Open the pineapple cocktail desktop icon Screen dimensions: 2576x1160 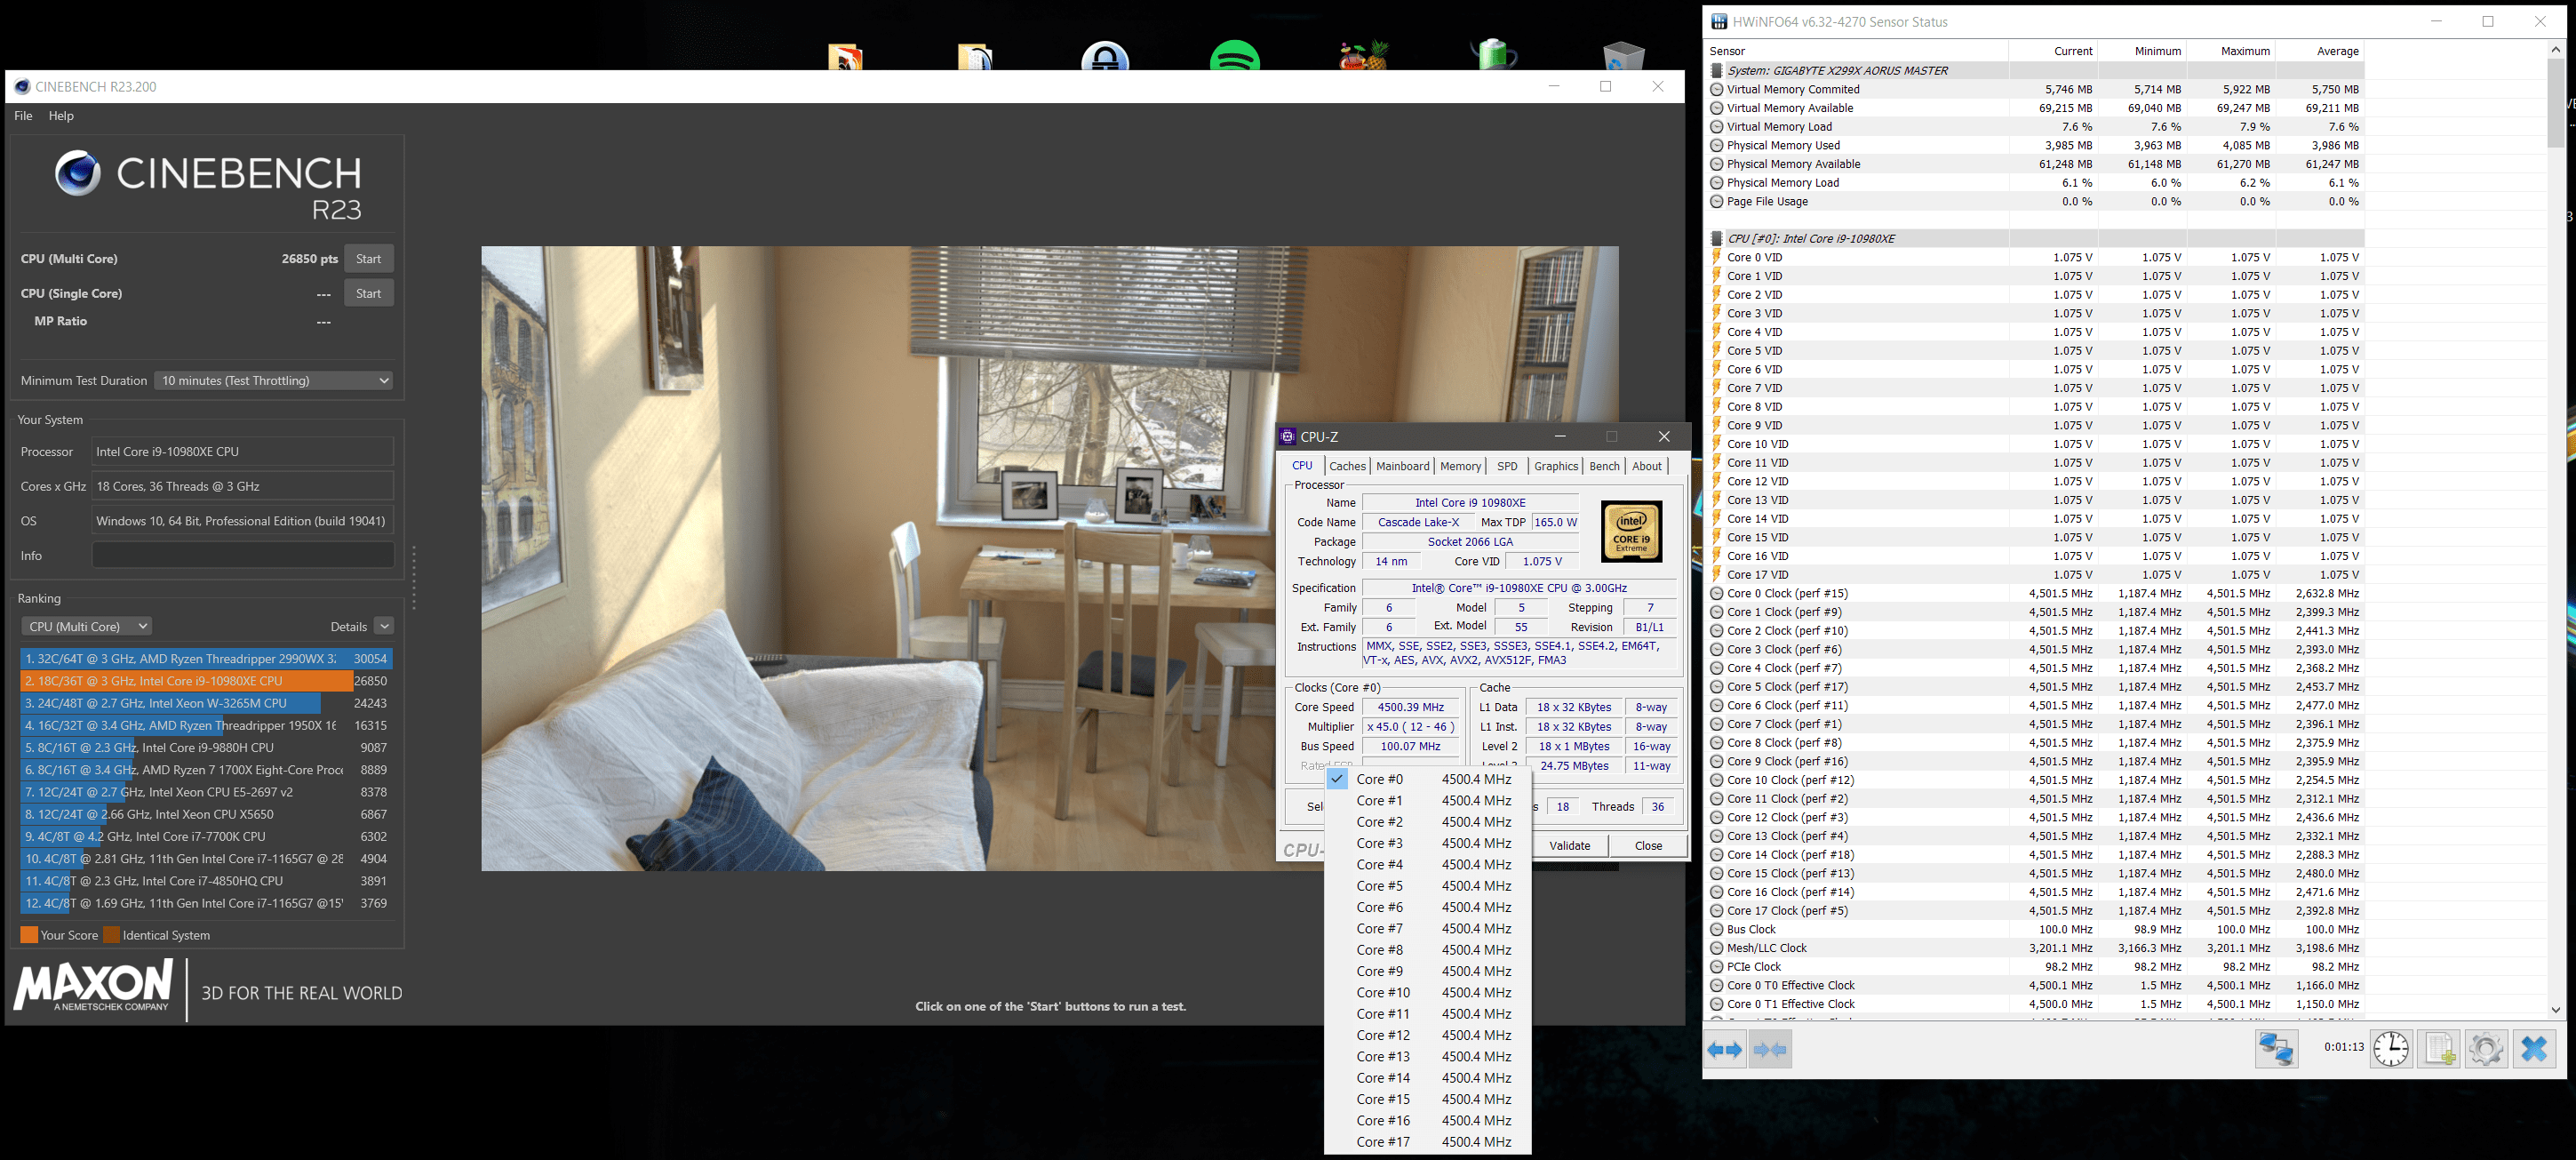click(x=1364, y=55)
